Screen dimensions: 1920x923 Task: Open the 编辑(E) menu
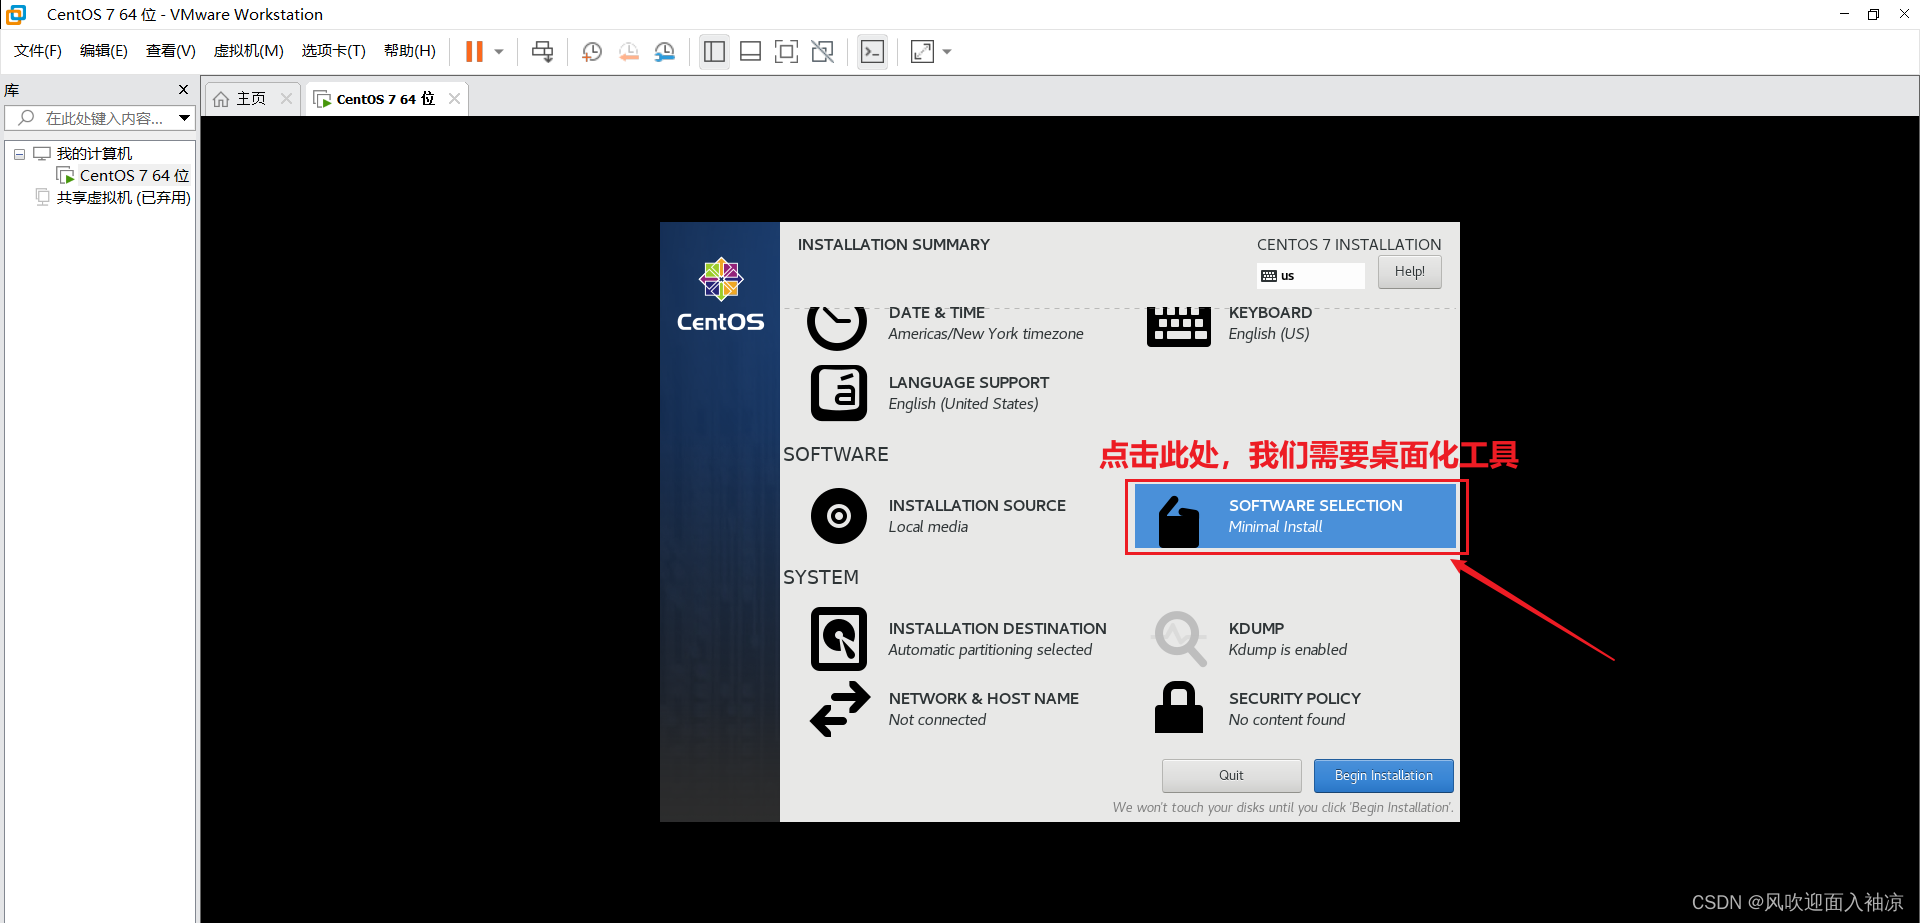(104, 51)
